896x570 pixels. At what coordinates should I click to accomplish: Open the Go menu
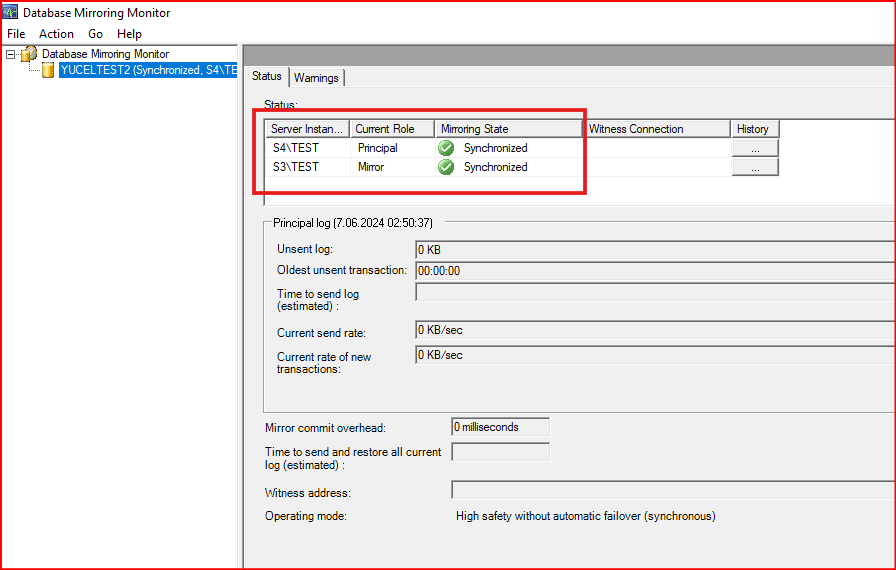pyautogui.click(x=96, y=34)
